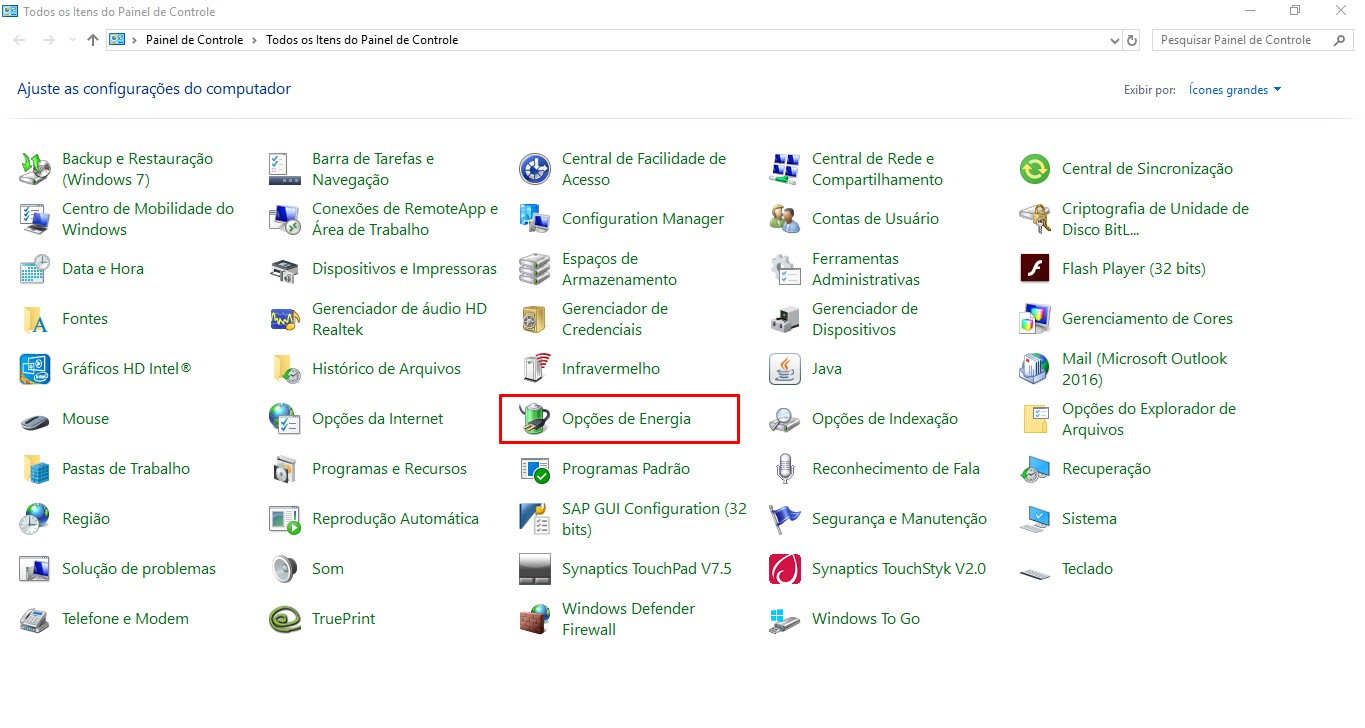This screenshot has width=1365, height=728.
Task: Click the Forward navigation arrow
Action: pos(48,40)
